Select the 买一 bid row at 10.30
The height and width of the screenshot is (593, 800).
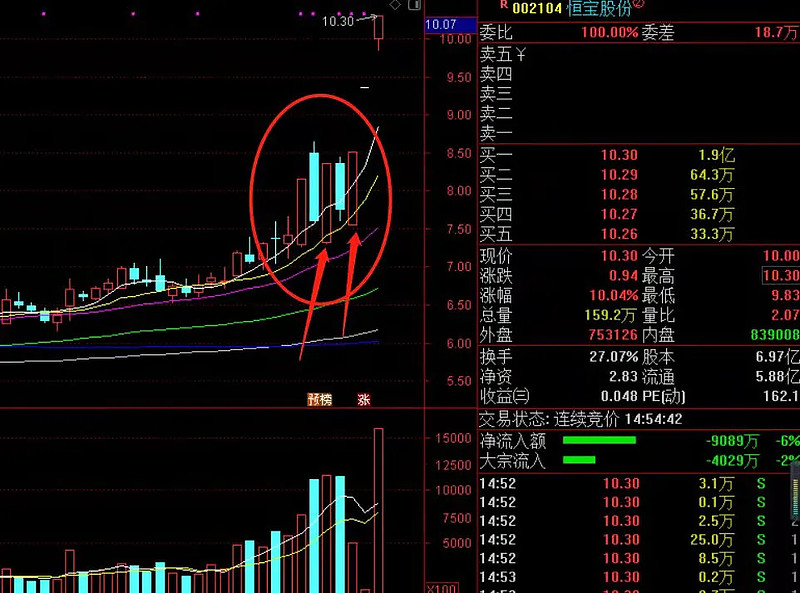tap(638, 155)
